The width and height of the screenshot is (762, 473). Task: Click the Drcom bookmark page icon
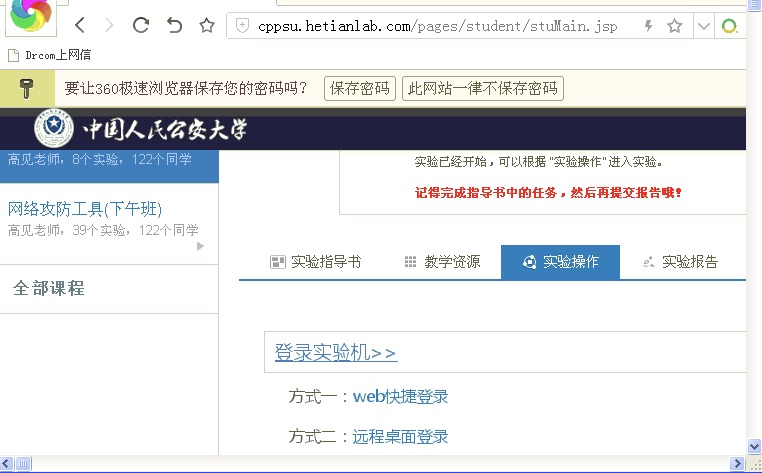[14, 55]
